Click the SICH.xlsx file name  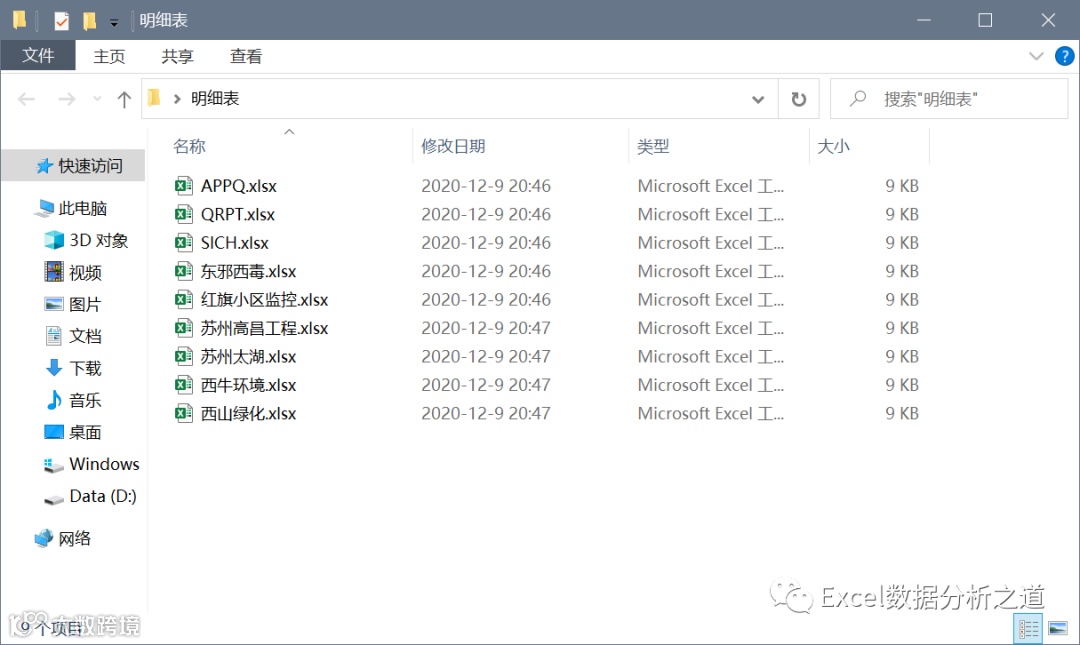coord(235,243)
